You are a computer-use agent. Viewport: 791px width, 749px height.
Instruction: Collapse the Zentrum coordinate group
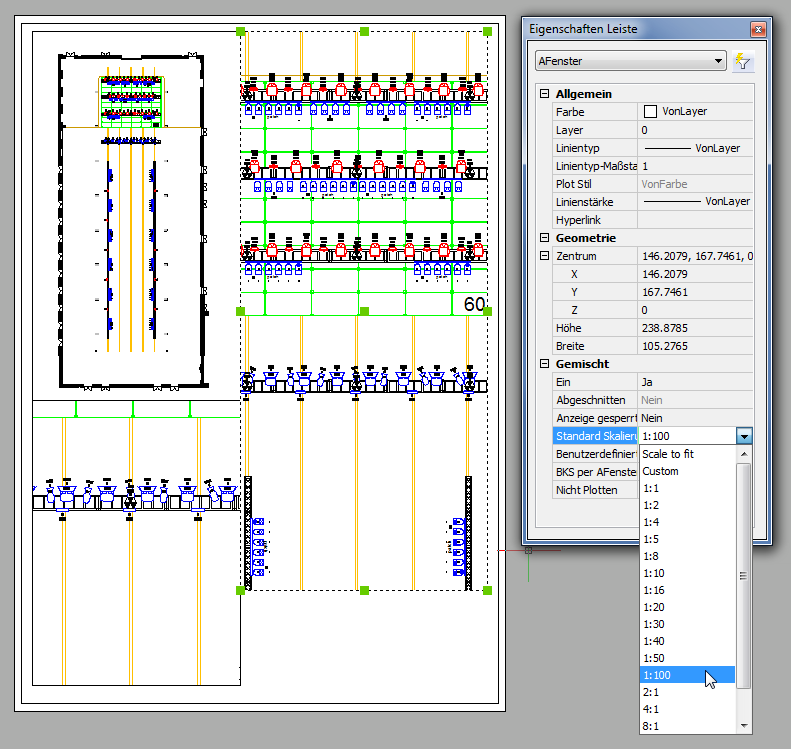[545, 256]
